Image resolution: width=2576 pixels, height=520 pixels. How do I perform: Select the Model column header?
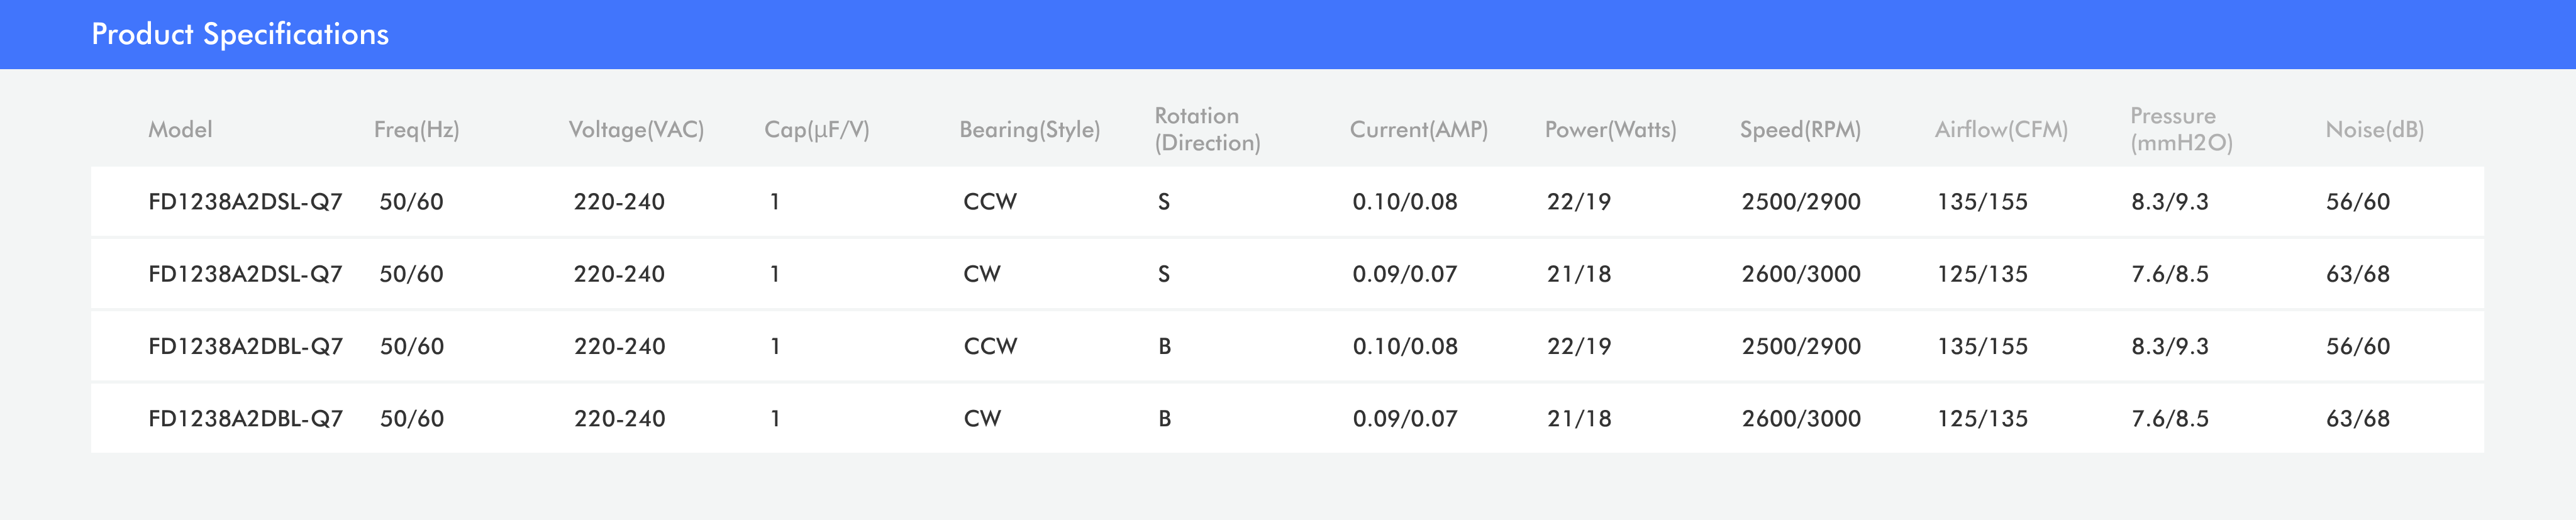tap(180, 130)
